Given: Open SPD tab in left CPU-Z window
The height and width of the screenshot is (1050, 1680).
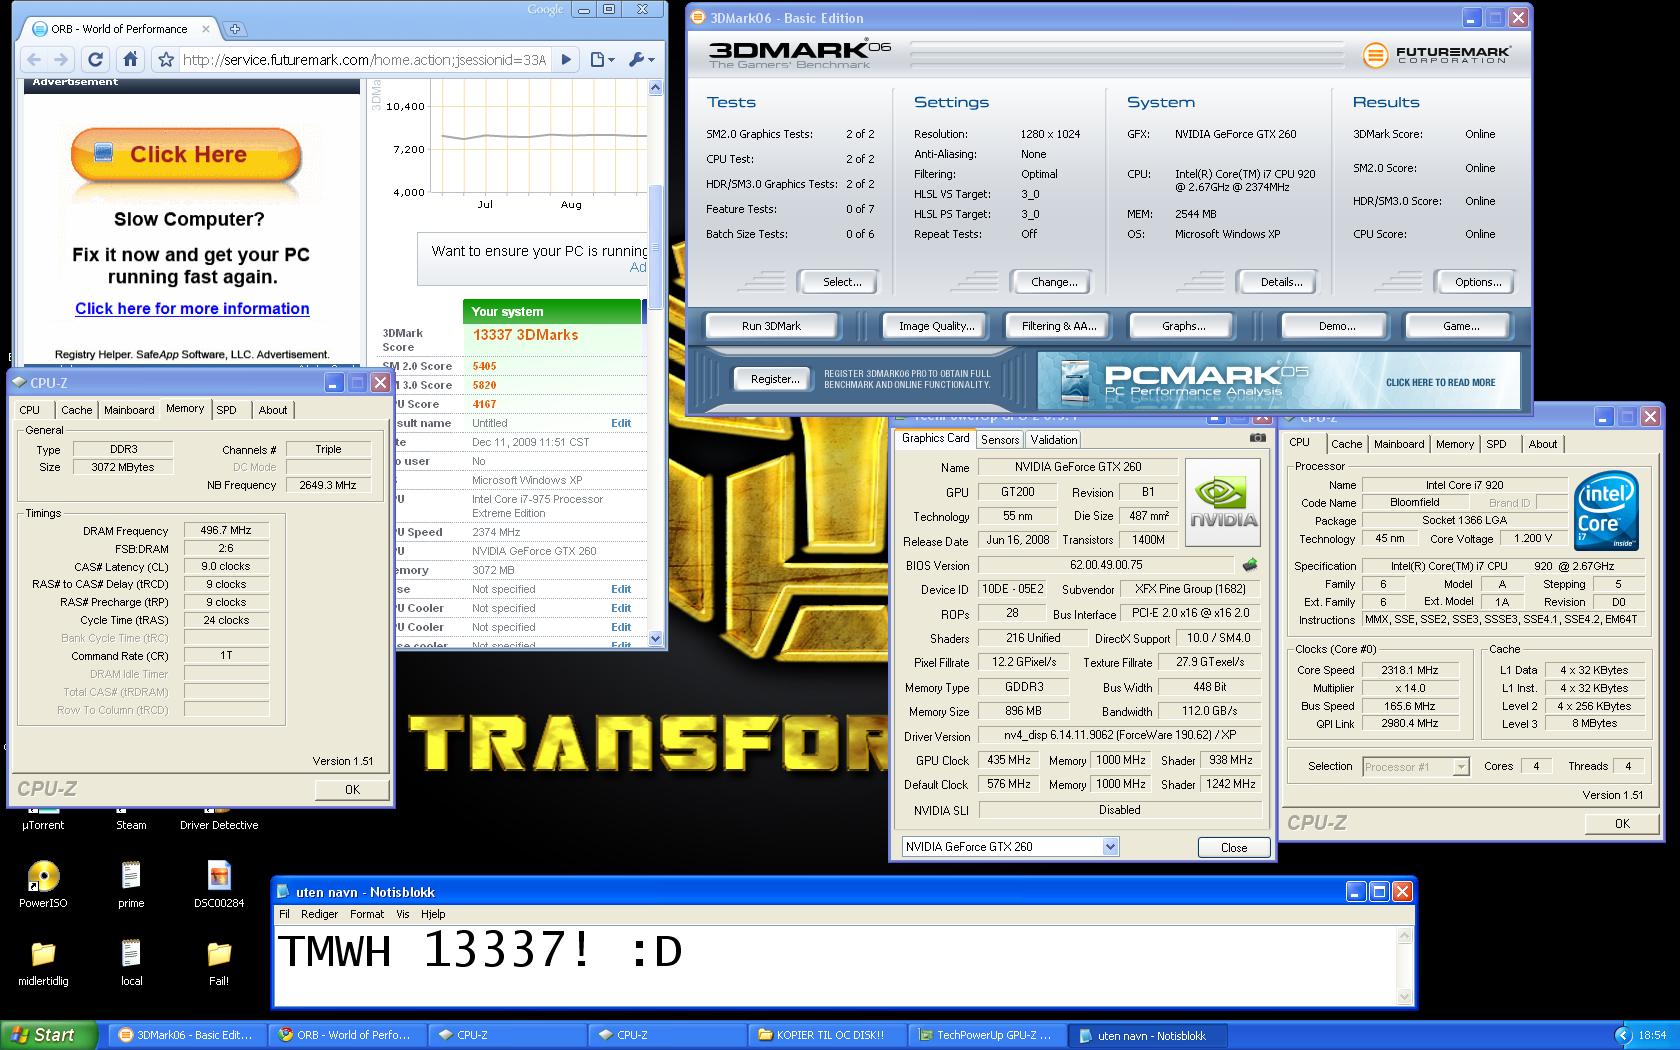Looking at the screenshot, I should 227,410.
